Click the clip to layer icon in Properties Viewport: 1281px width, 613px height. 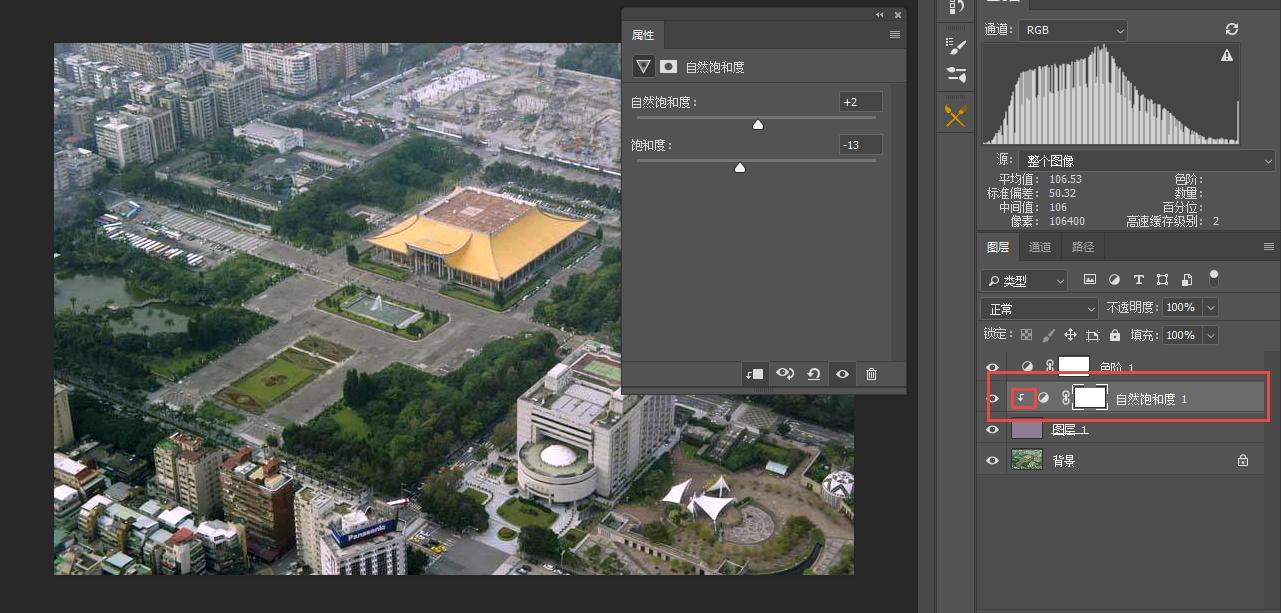tap(754, 374)
